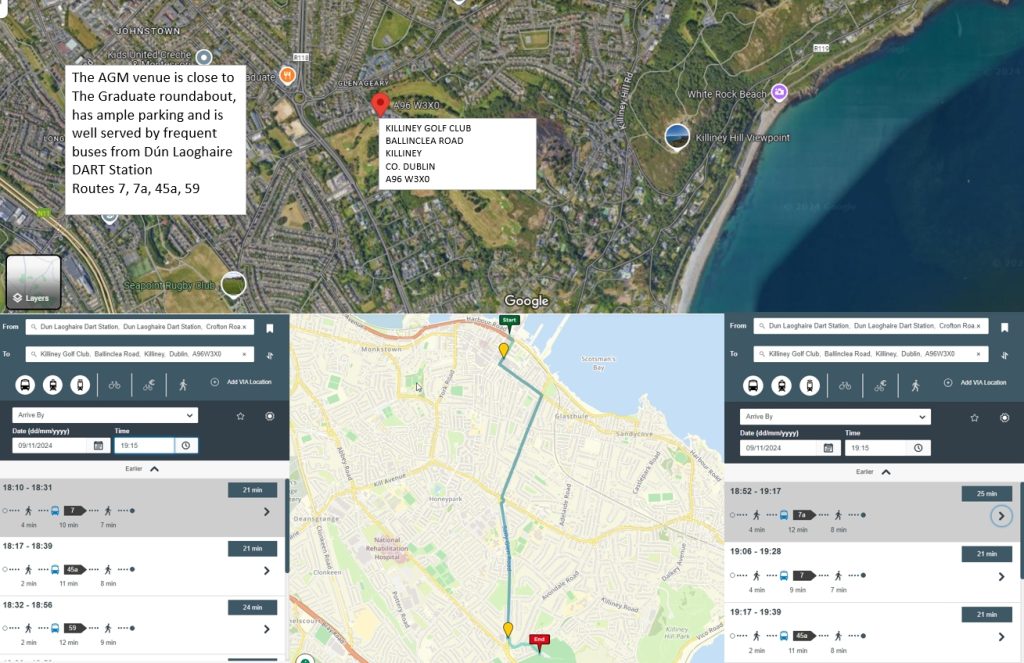Click the favourite star in left planner

coord(240,416)
